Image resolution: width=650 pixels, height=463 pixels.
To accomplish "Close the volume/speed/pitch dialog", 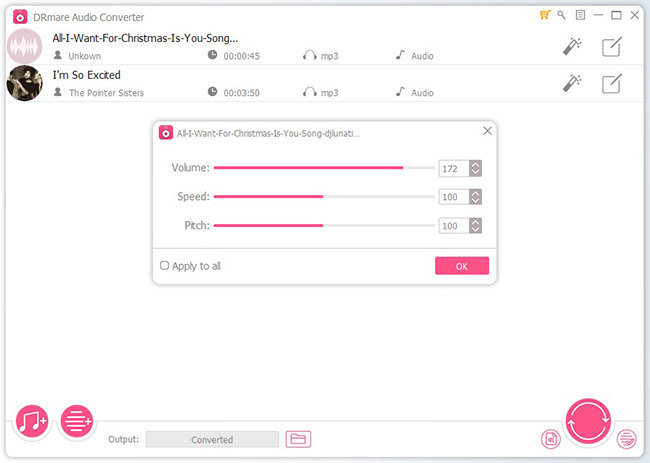I will pos(487,131).
